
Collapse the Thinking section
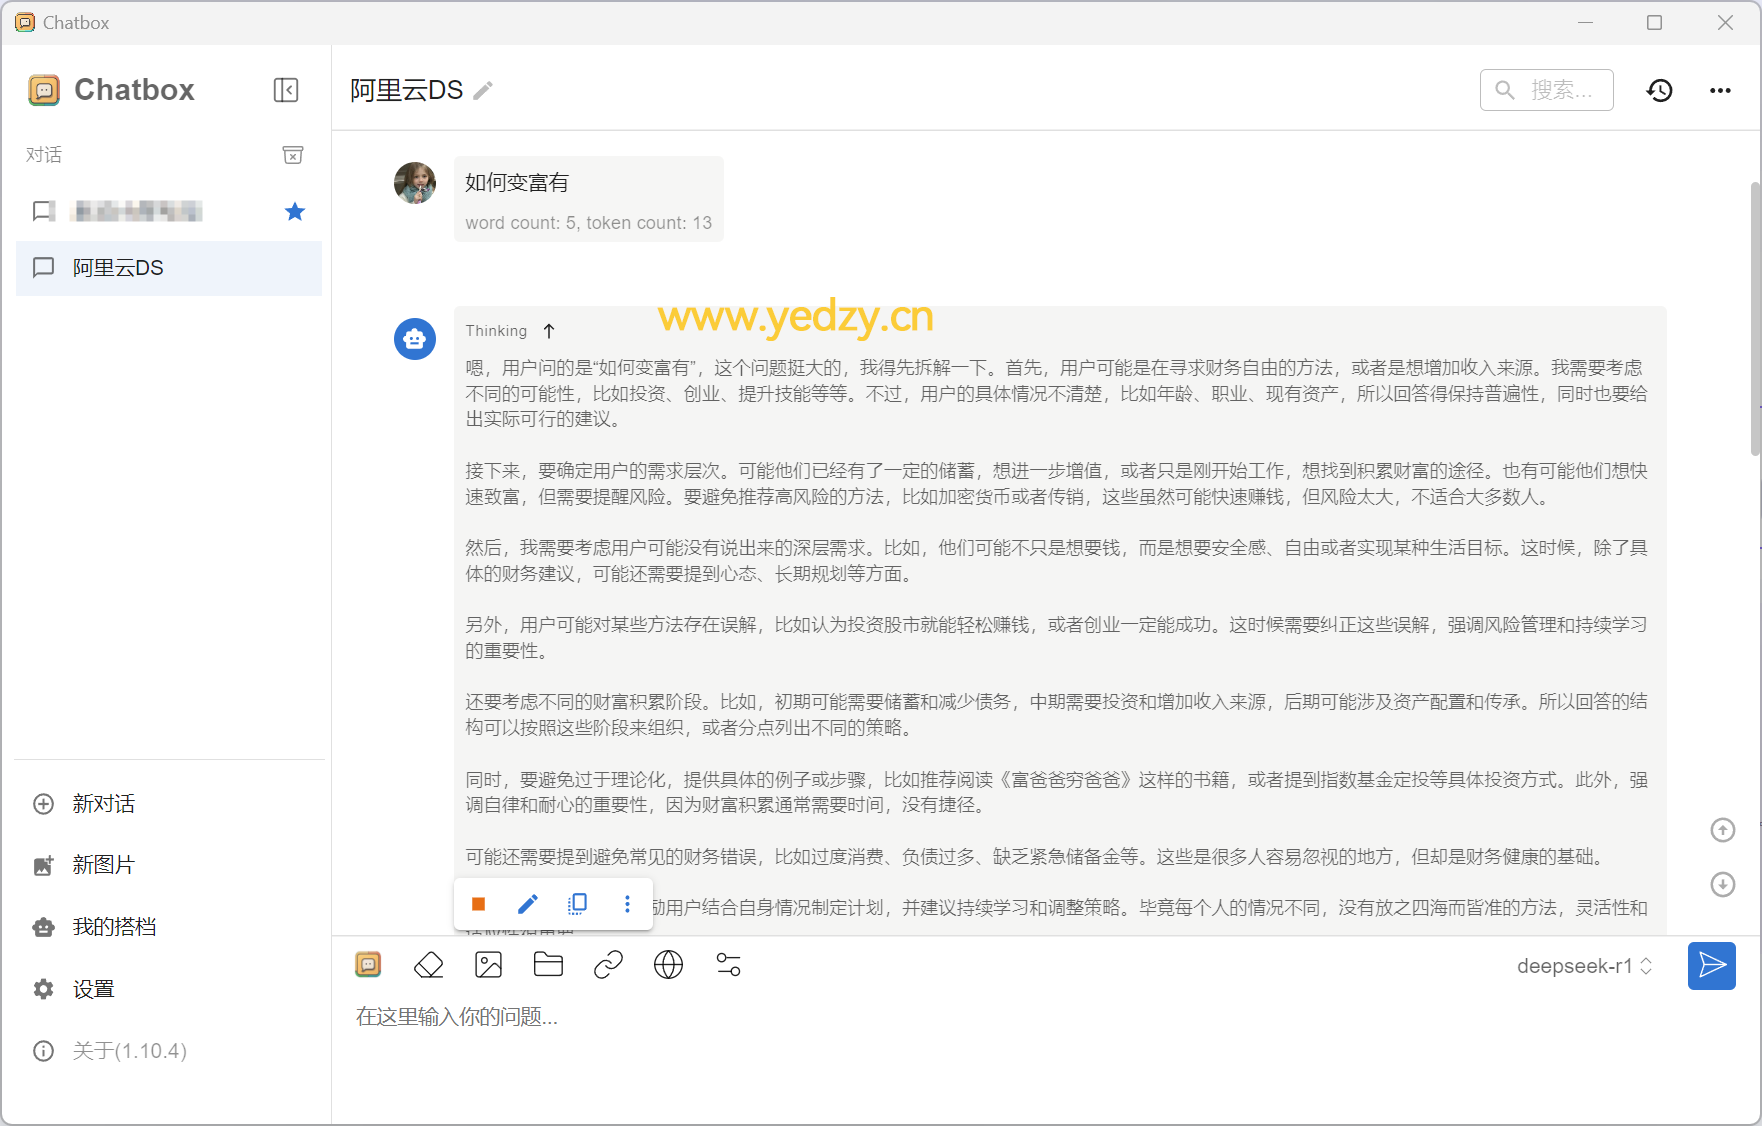[548, 331]
